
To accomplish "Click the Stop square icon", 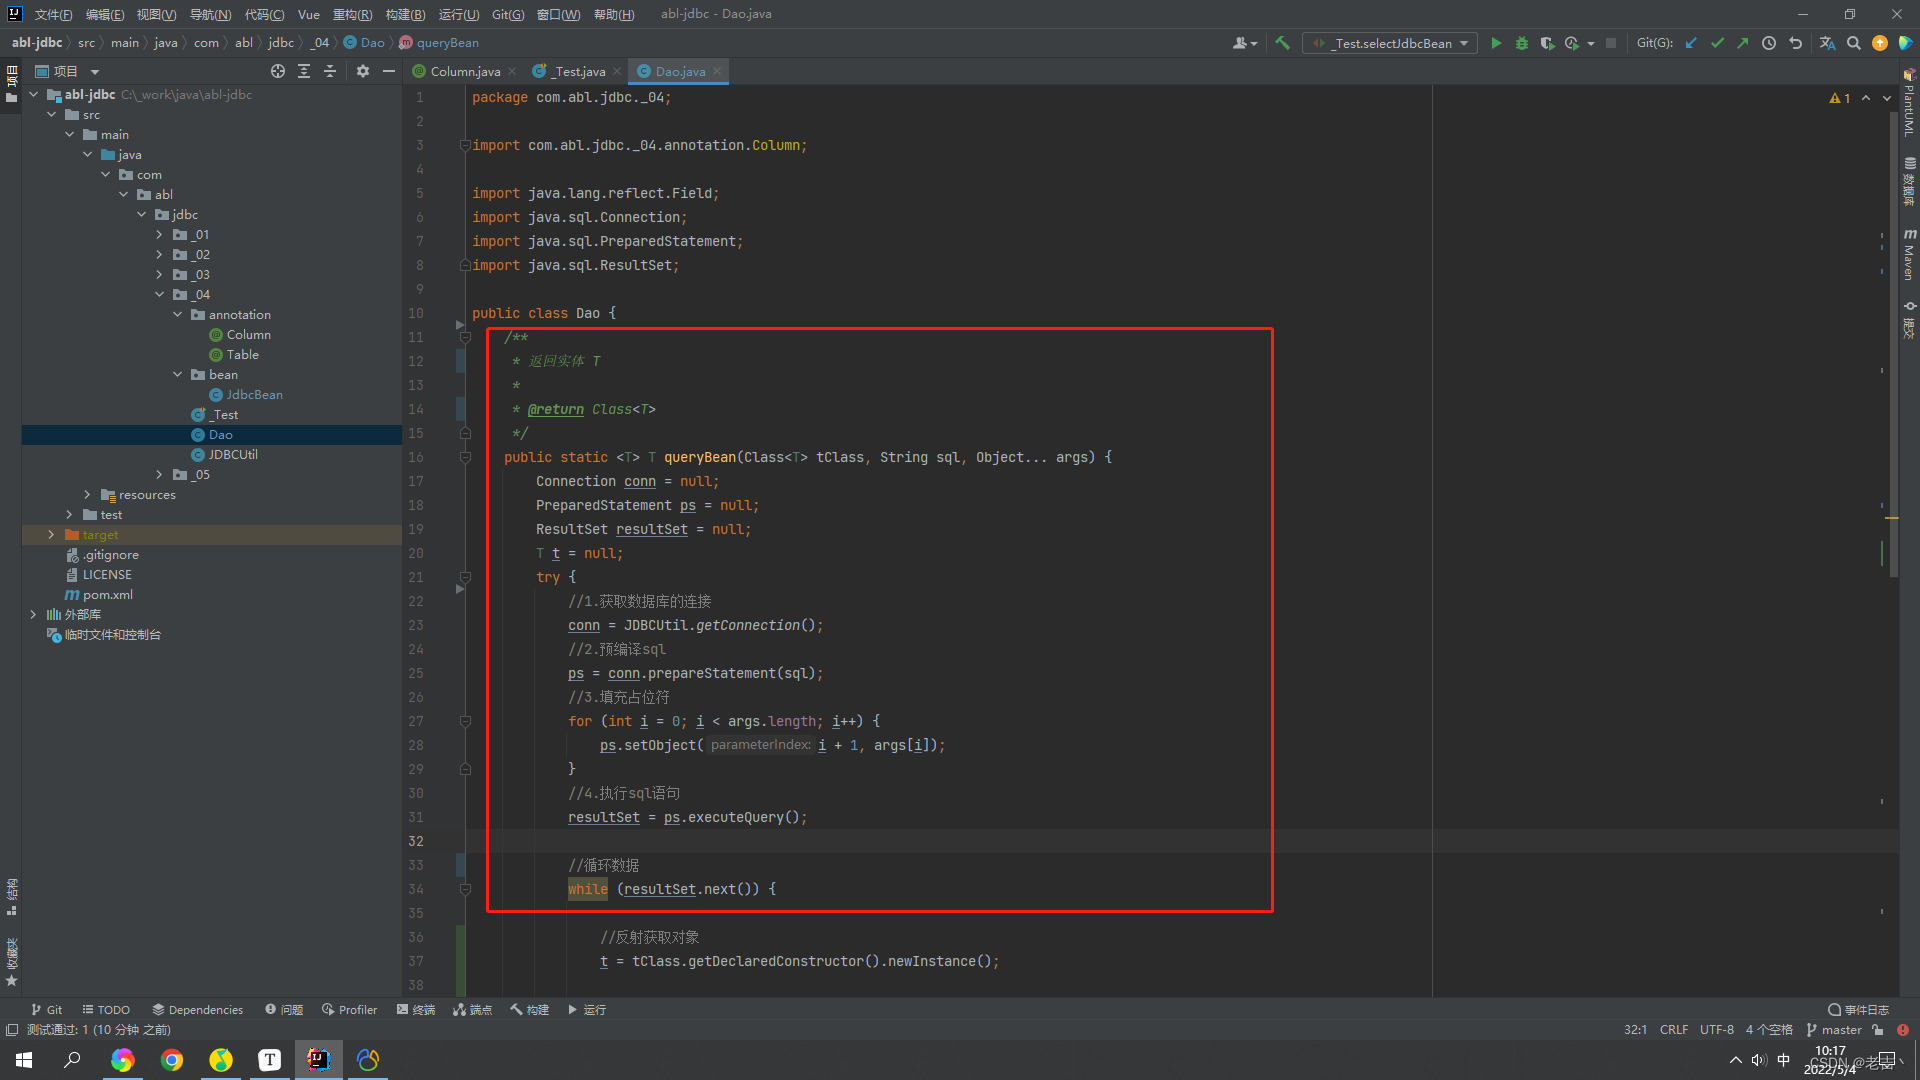I will click(1611, 43).
